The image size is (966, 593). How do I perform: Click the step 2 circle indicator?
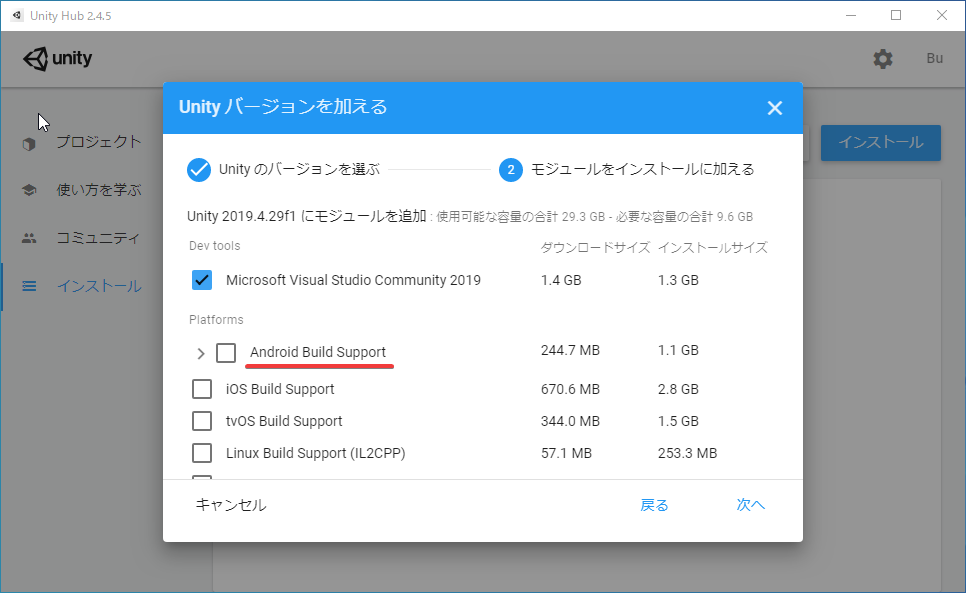(x=510, y=169)
